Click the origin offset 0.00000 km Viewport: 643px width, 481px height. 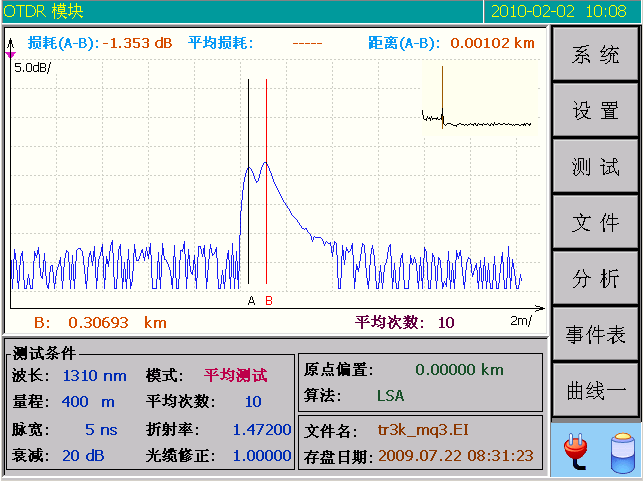coord(459,370)
